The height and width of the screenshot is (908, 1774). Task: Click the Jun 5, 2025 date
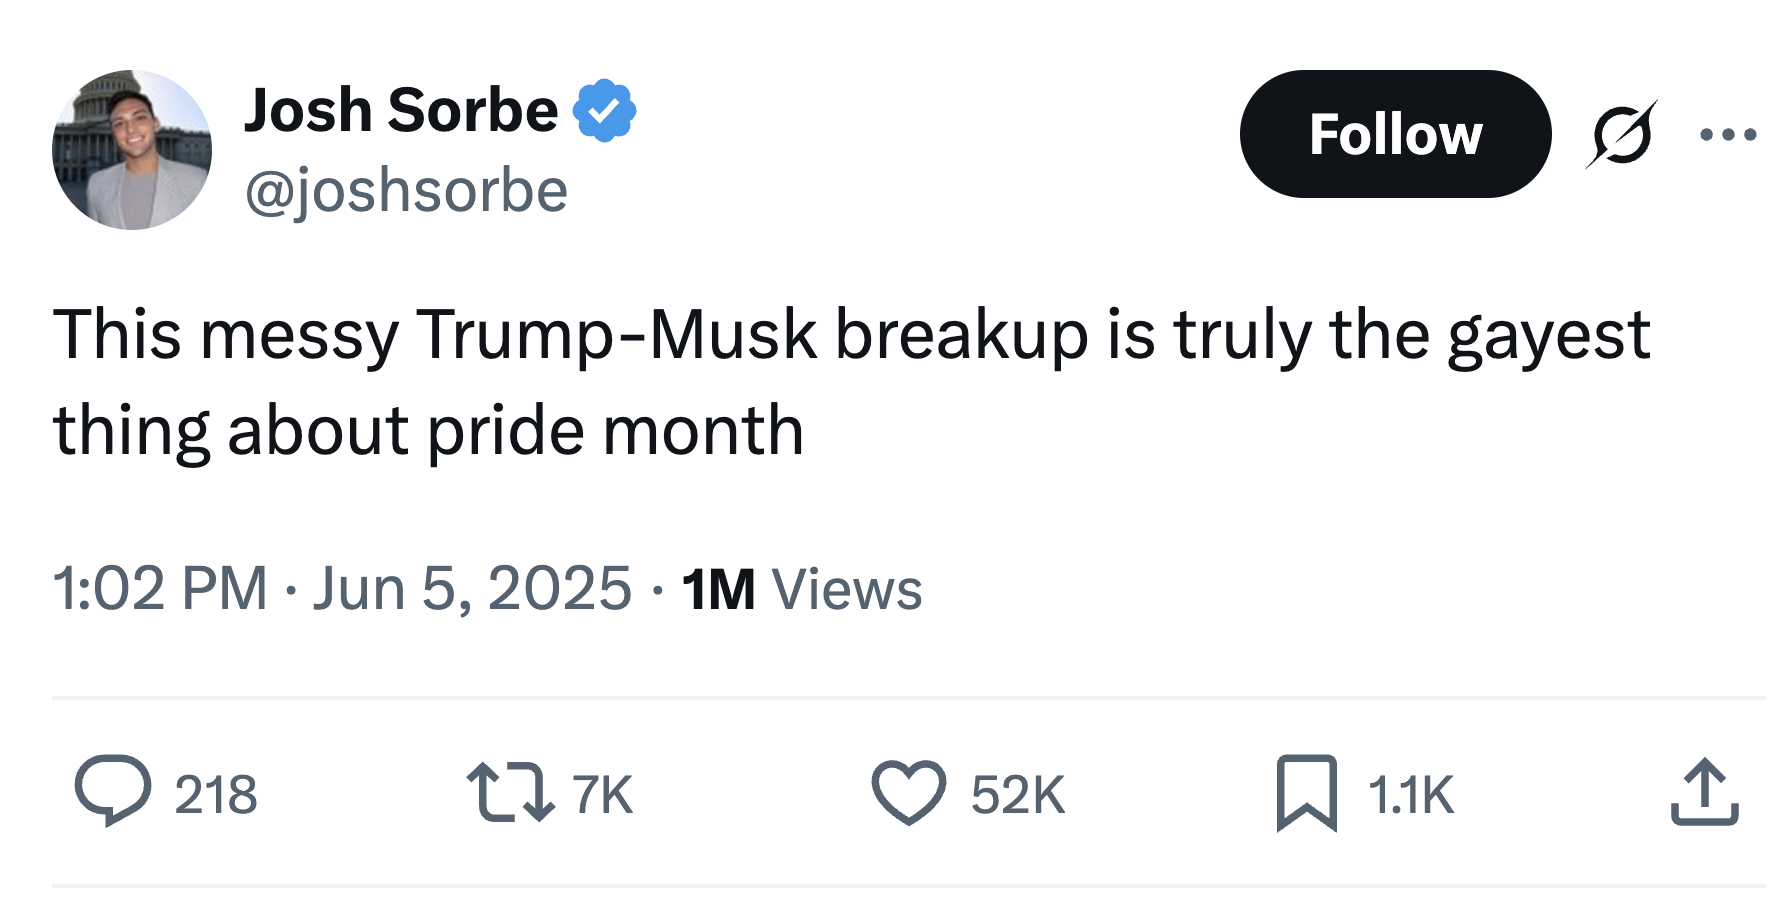click(472, 588)
